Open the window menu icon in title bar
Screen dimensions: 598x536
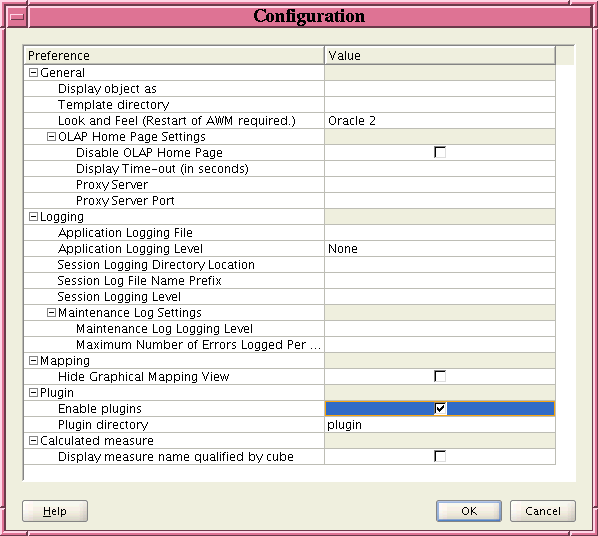tap(17, 17)
